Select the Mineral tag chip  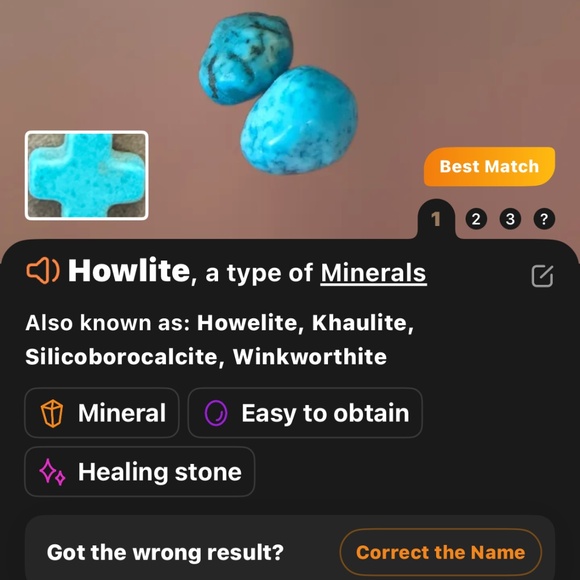pyautogui.click(x=102, y=413)
